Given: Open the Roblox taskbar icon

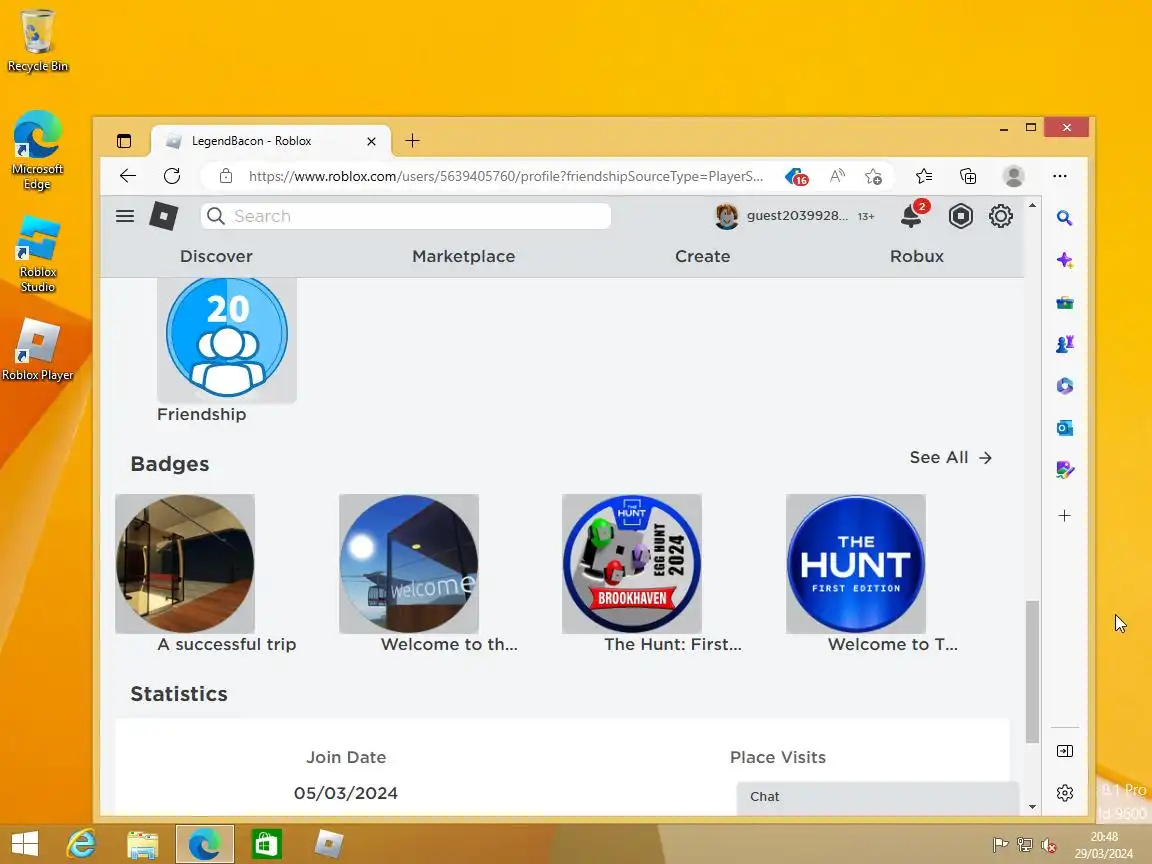Looking at the screenshot, I should 328,844.
